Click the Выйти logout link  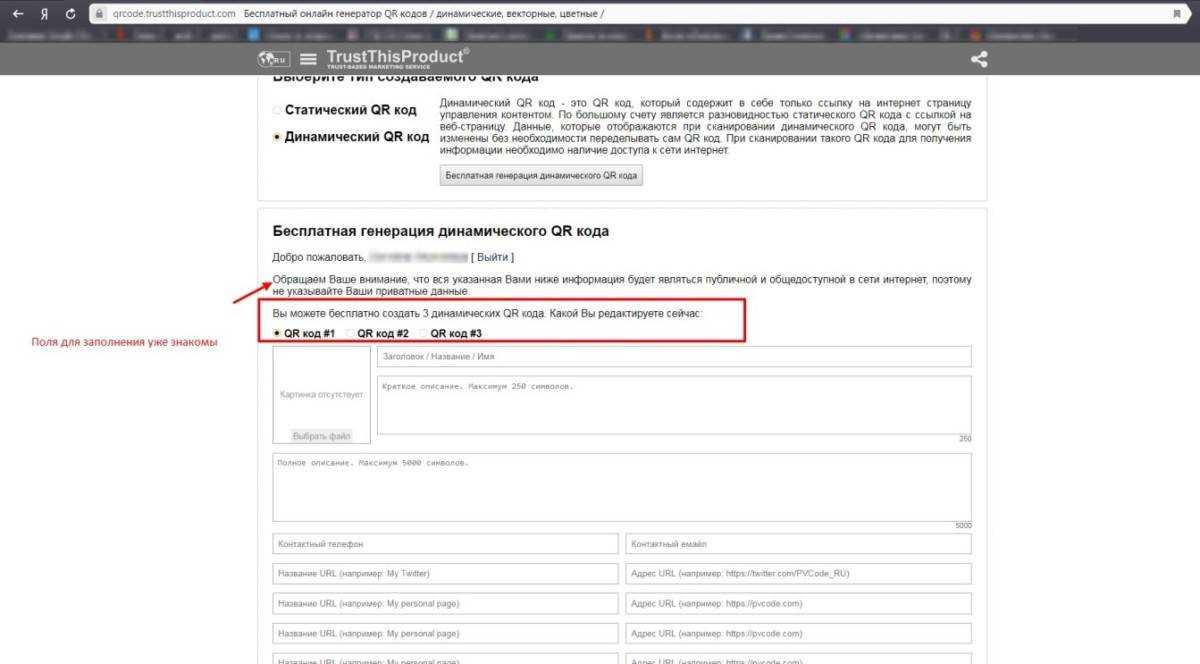[492, 257]
